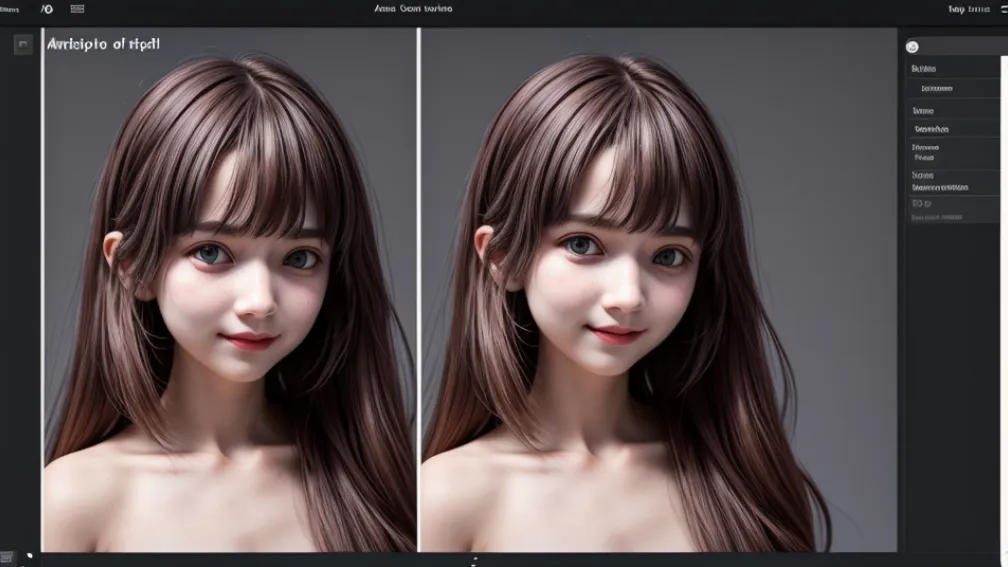
Task: Click the double-line icon at top-right corner
Action: [1001, 8]
